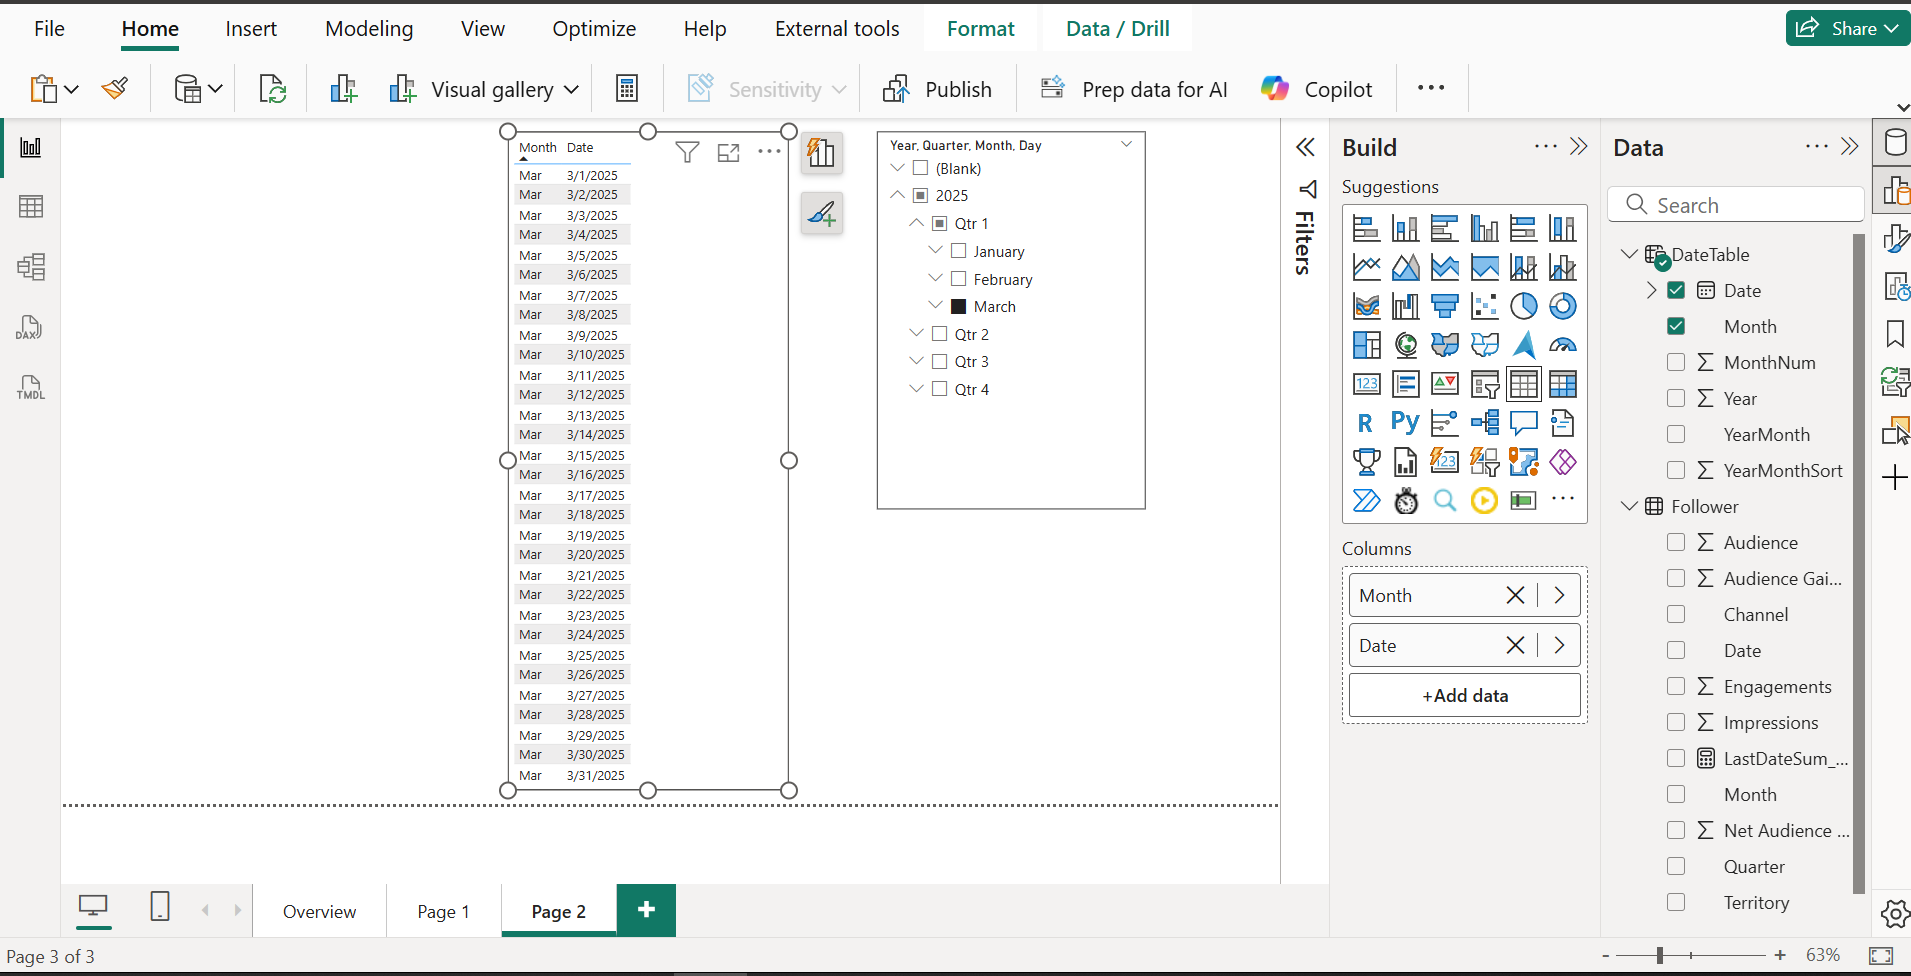This screenshot has height=976, width=1911.
Task: Pick the Python visual icon
Action: click(1405, 423)
